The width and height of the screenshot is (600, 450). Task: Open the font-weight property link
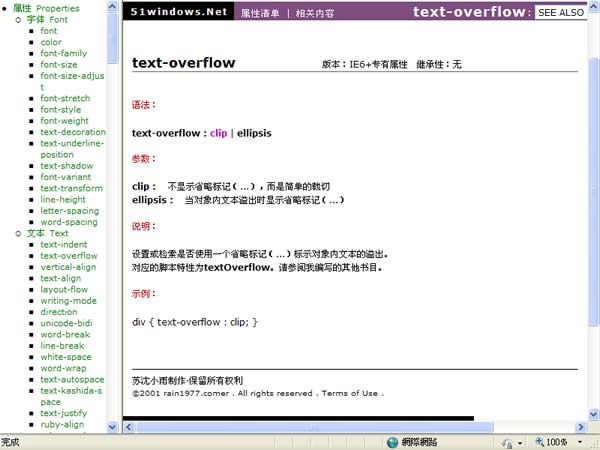pos(64,121)
